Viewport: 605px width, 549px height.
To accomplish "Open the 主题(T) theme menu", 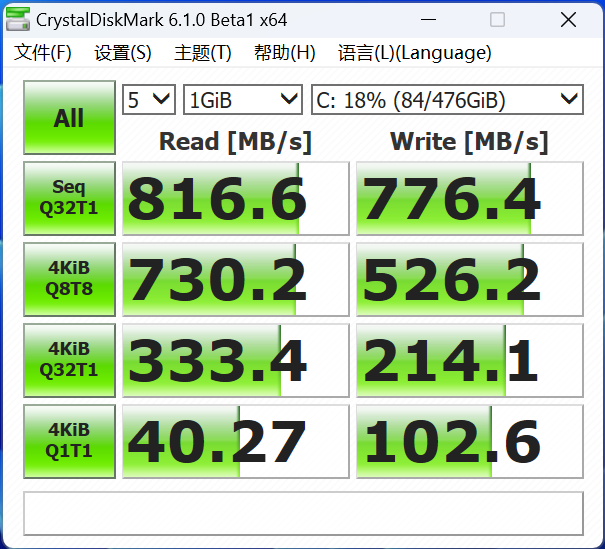I will click(x=203, y=53).
